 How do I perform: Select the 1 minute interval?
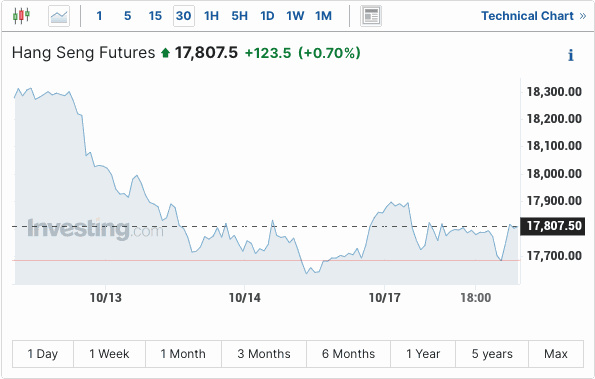(99, 16)
